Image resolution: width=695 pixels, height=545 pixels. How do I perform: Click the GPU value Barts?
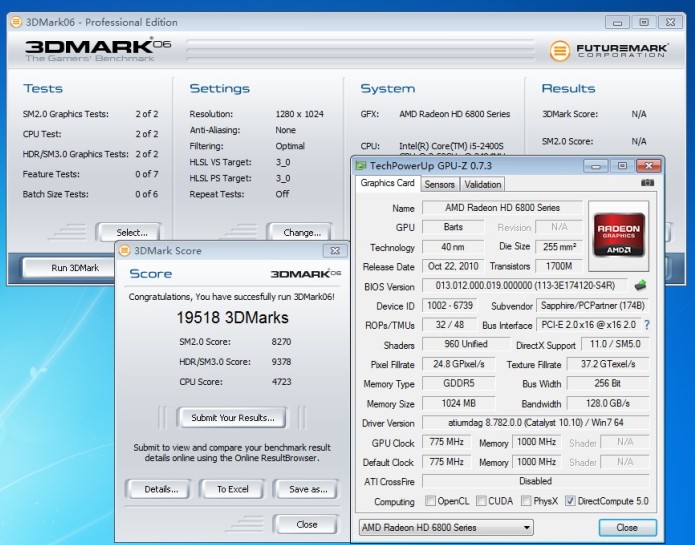(x=453, y=227)
